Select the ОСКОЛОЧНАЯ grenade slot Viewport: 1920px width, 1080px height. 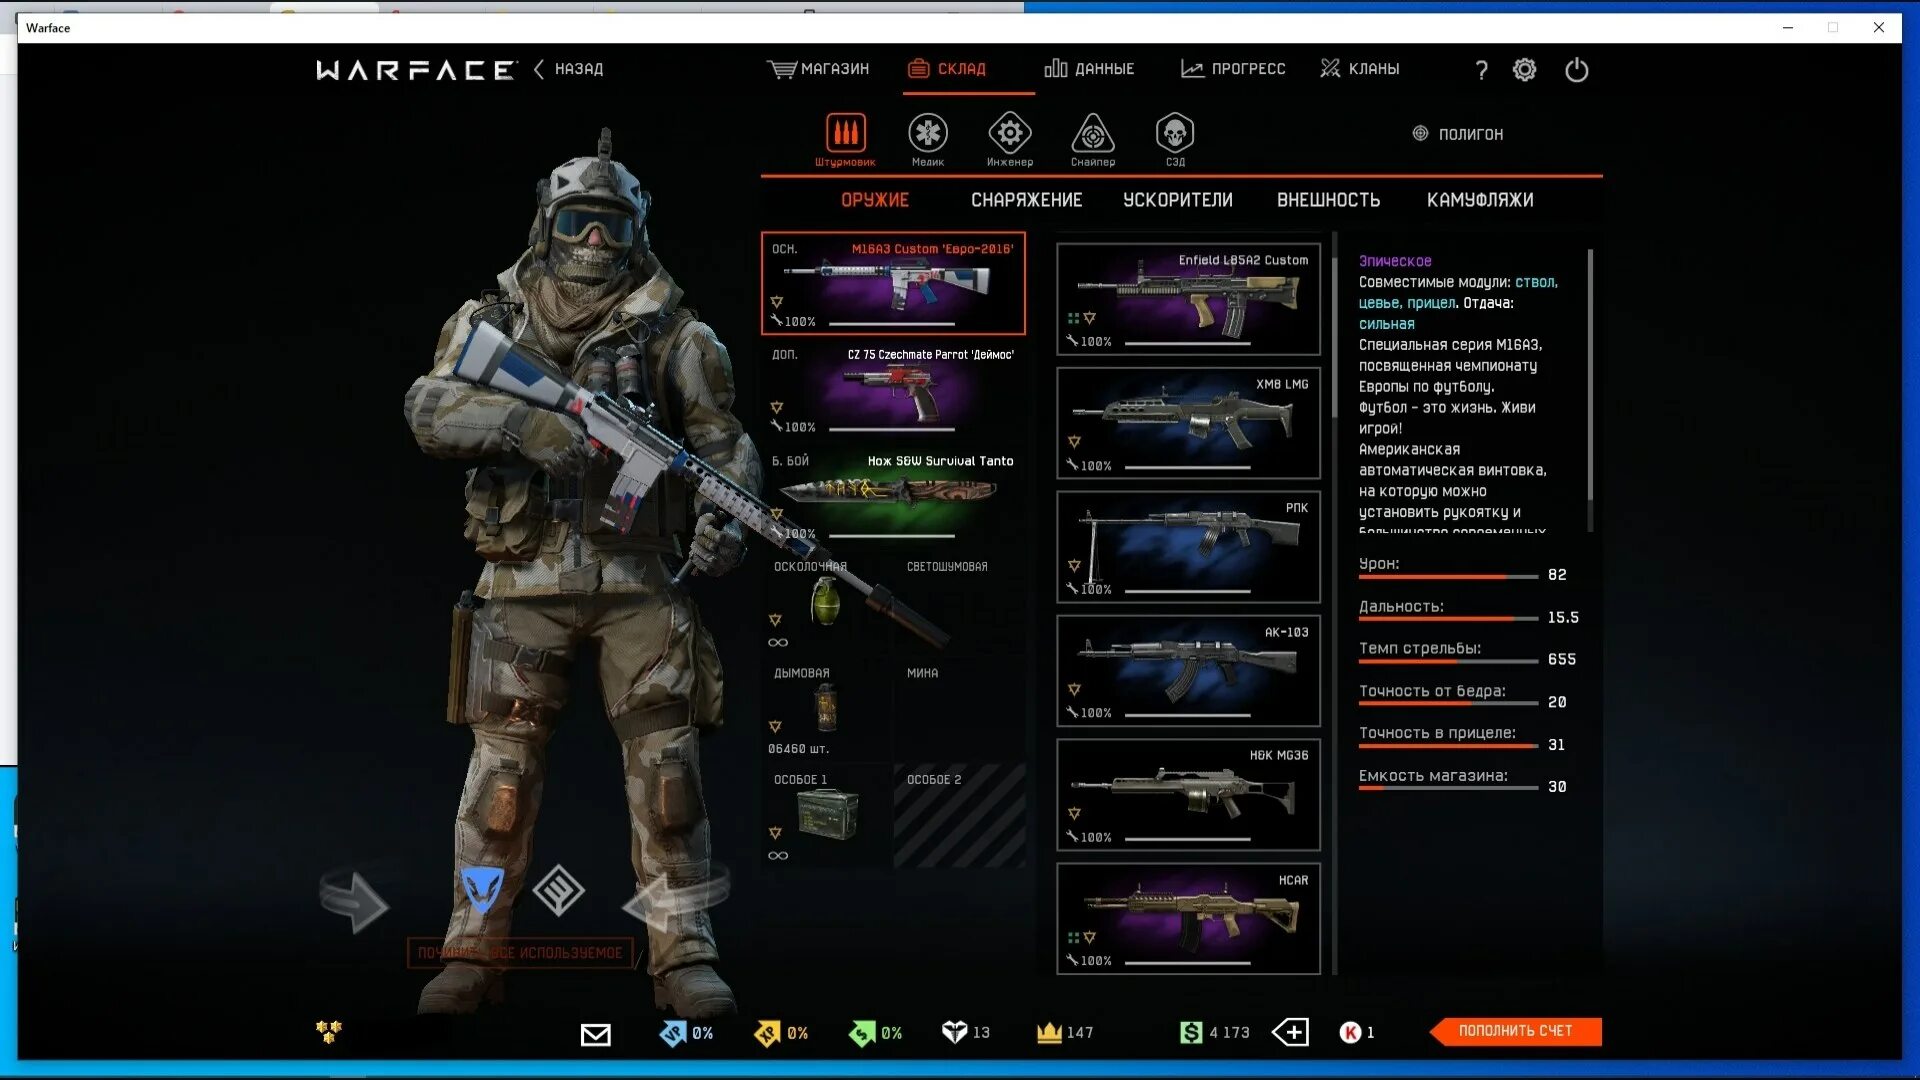(826, 604)
